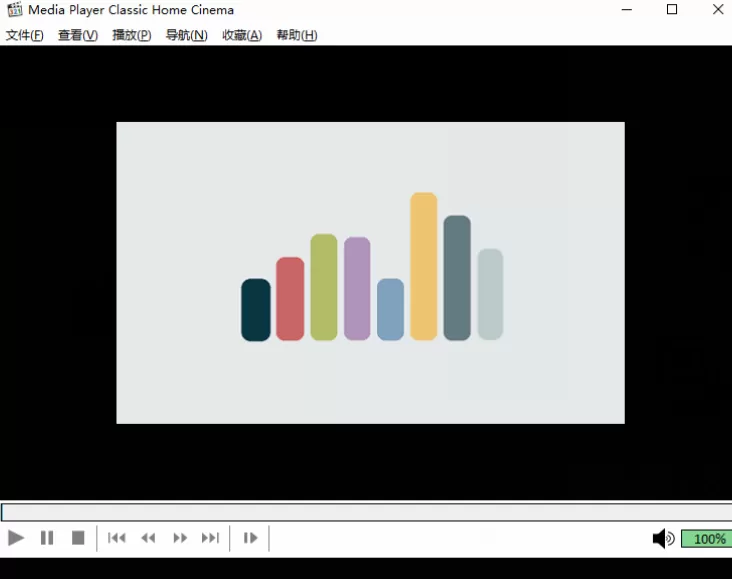Click the 100% volume slider
Screen dimensions: 732x579
click(706, 539)
